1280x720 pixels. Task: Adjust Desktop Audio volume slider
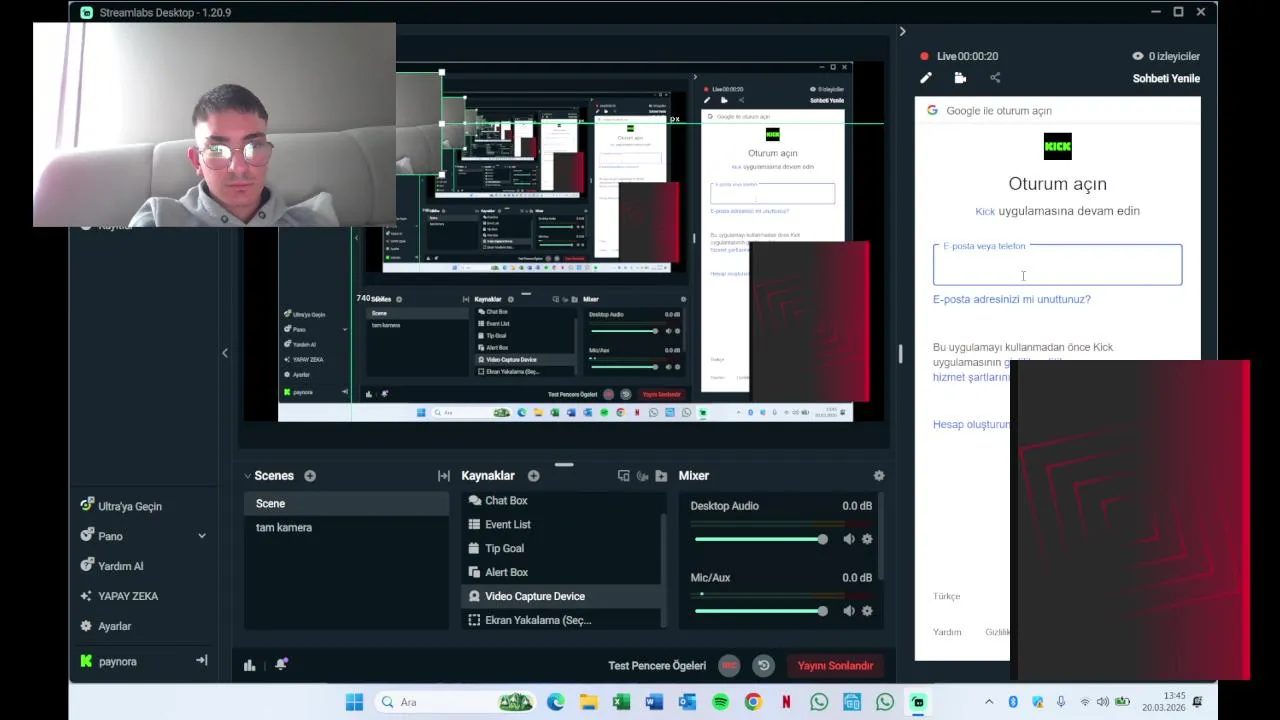click(x=761, y=539)
